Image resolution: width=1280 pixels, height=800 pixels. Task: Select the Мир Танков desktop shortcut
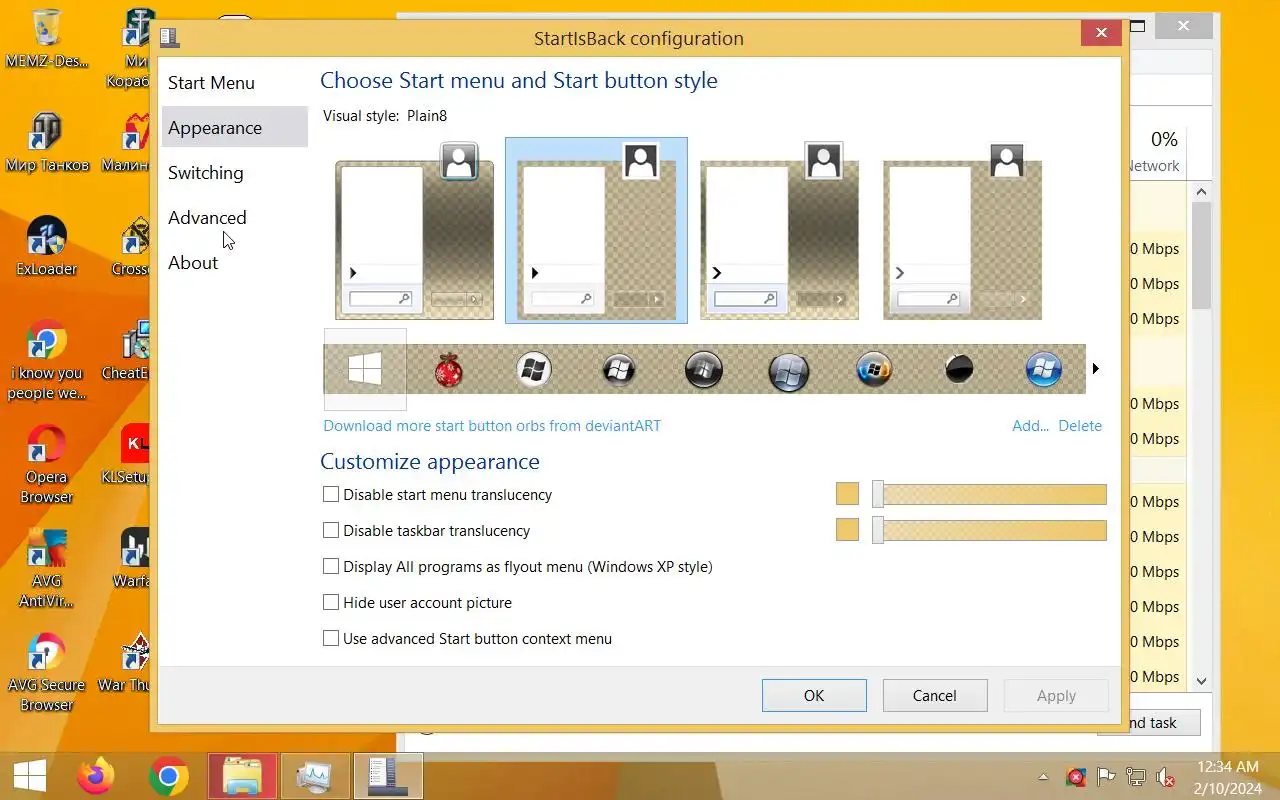tap(47, 143)
